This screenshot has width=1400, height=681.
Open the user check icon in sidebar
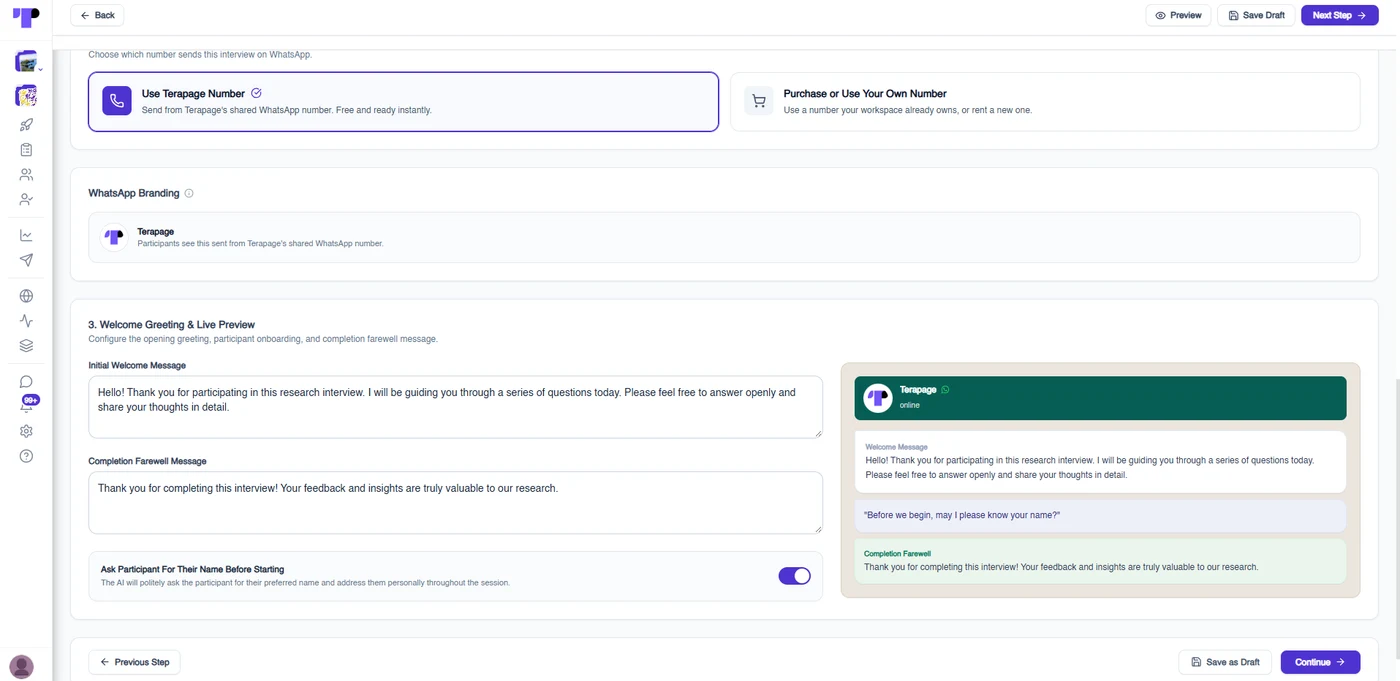pos(26,199)
